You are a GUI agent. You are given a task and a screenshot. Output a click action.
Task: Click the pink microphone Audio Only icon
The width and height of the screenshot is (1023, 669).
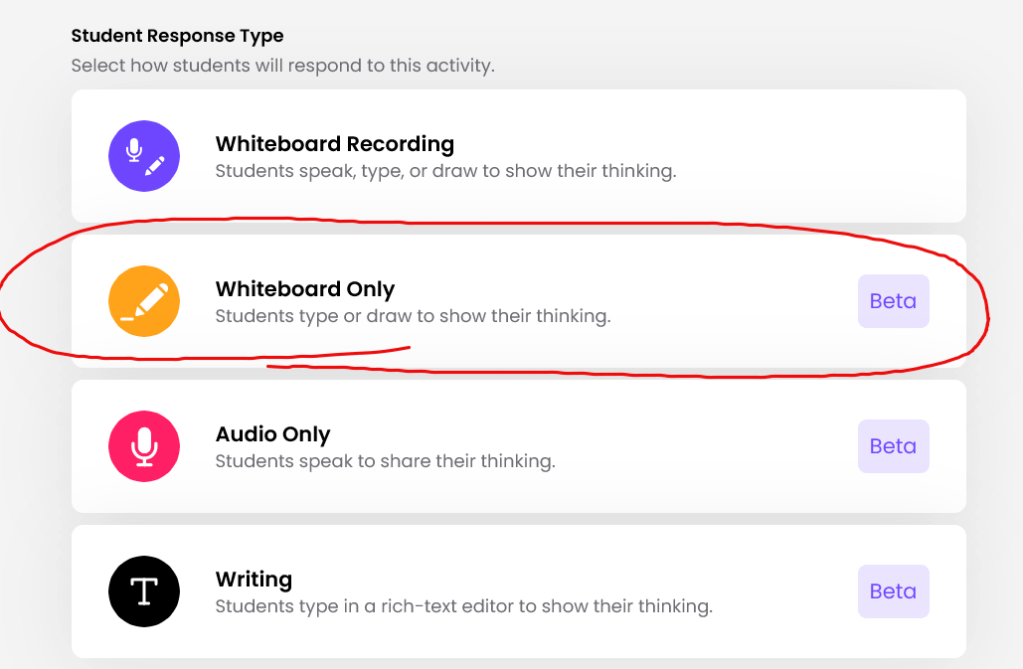tap(144, 446)
